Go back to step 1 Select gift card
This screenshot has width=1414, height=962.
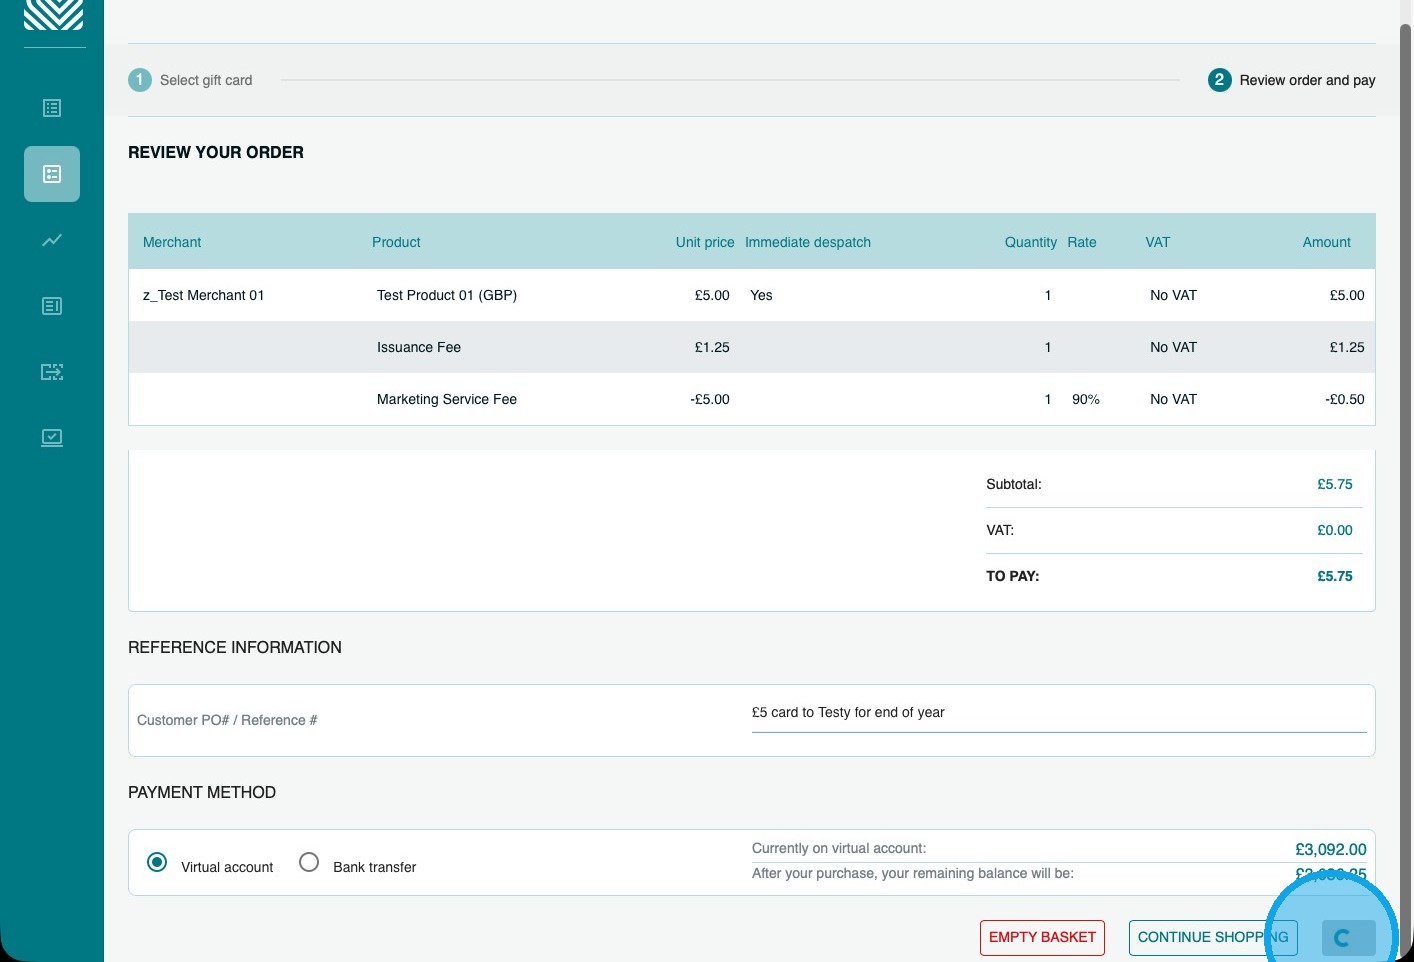point(190,80)
